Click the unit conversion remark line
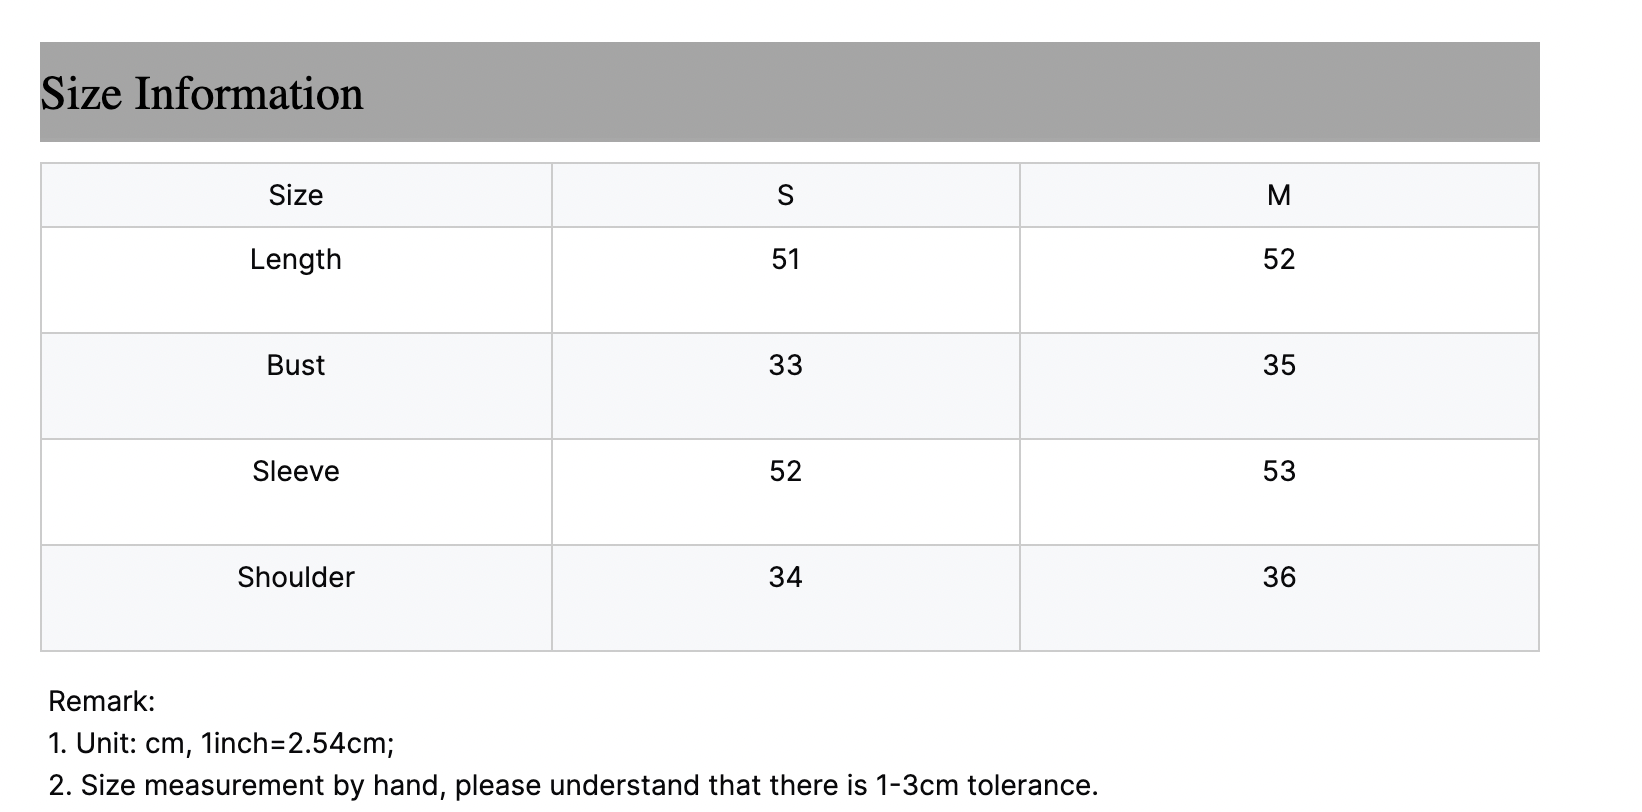The width and height of the screenshot is (1642, 812). [221, 744]
